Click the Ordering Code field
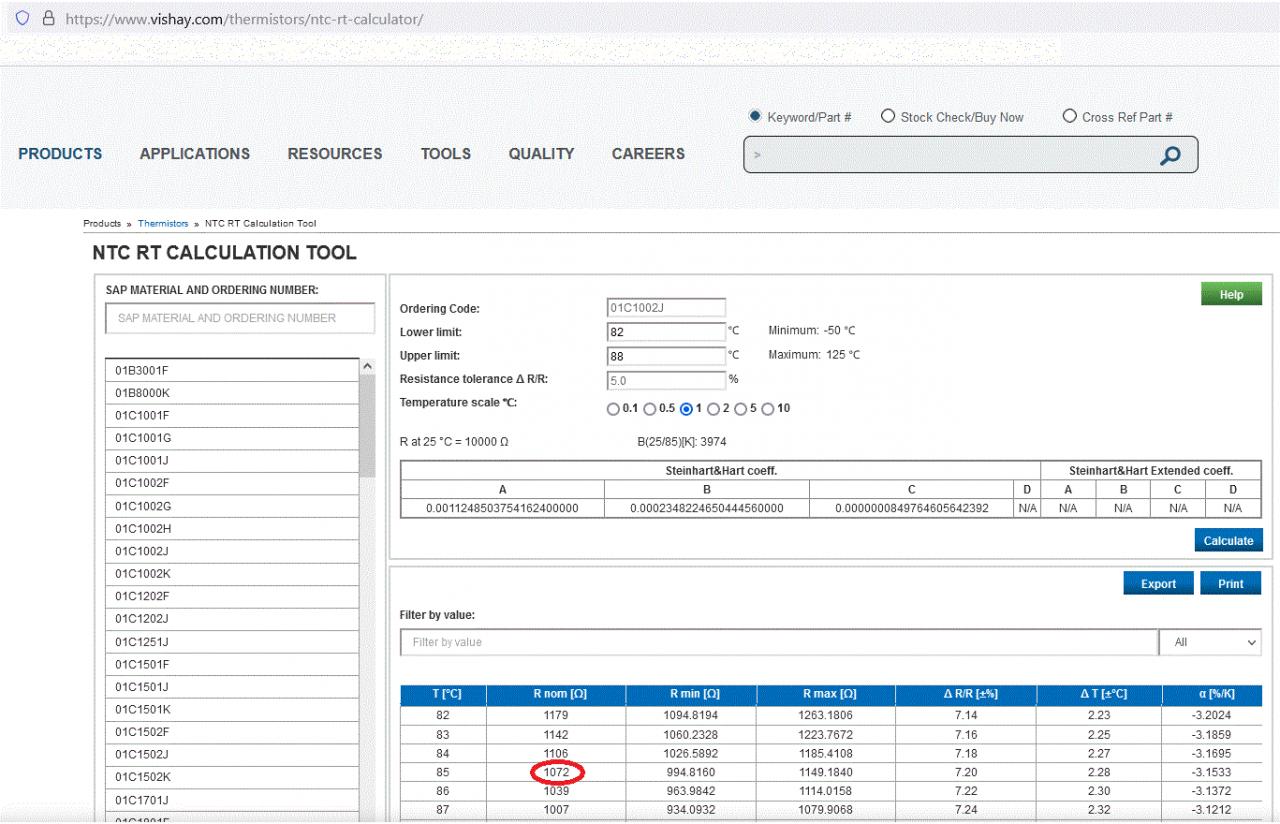Image resolution: width=1280 pixels, height=824 pixels. click(x=666, y=308)
